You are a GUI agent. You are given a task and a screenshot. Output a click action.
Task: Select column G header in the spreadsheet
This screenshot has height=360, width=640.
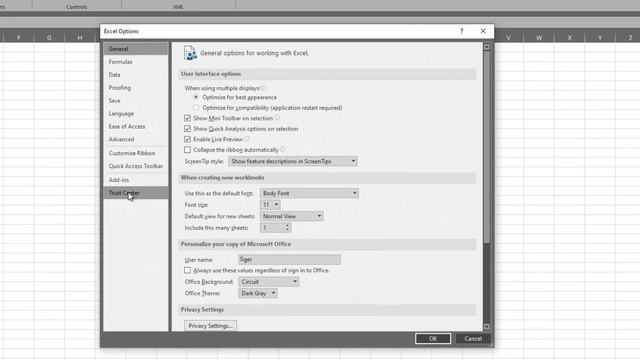click(x=49, y=38)
